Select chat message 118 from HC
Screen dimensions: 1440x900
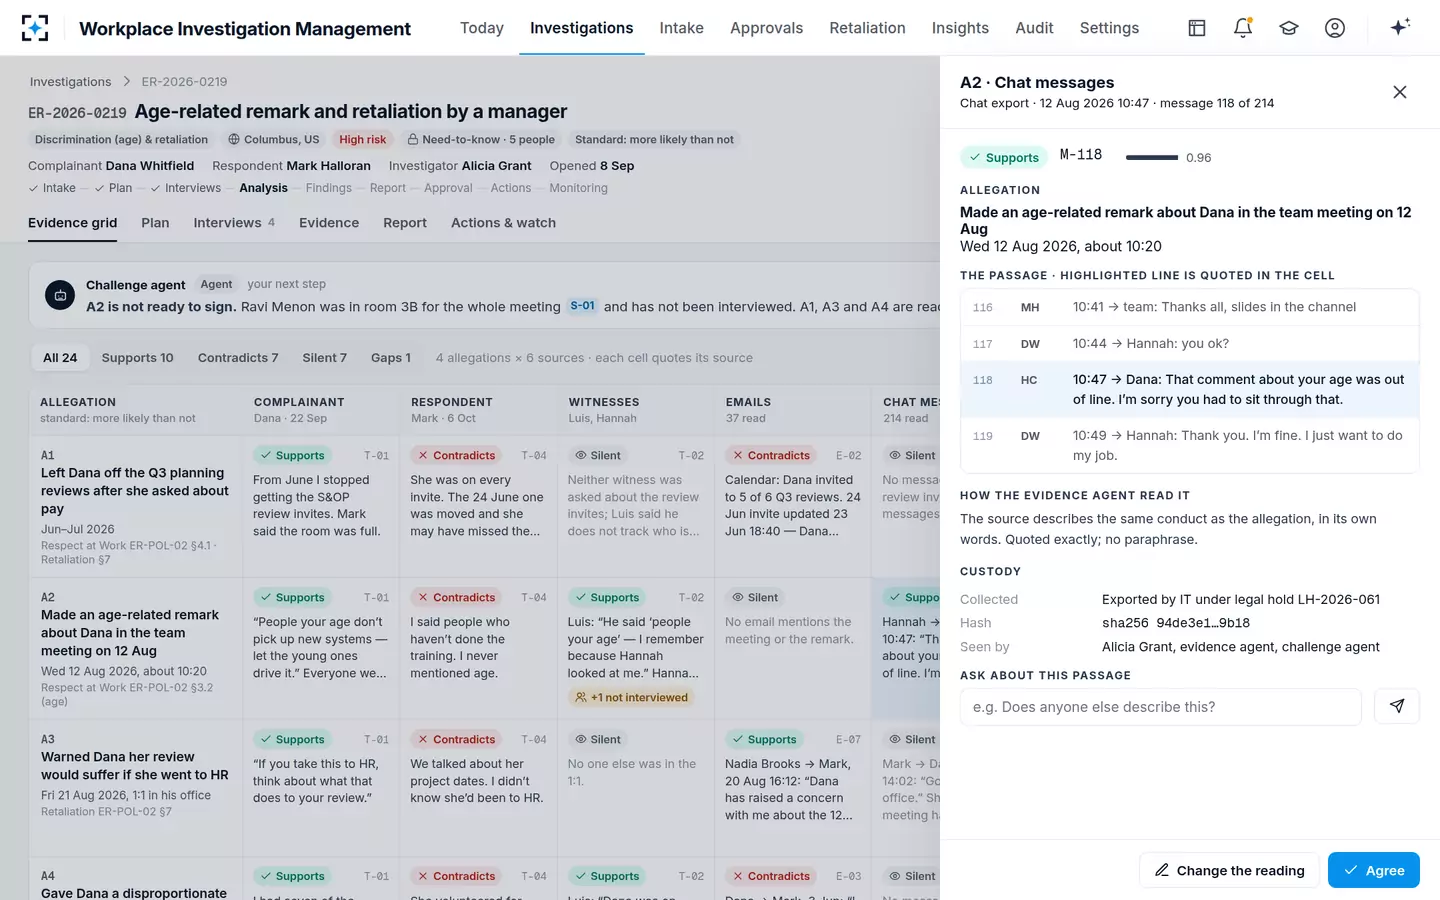point(1190,389)
